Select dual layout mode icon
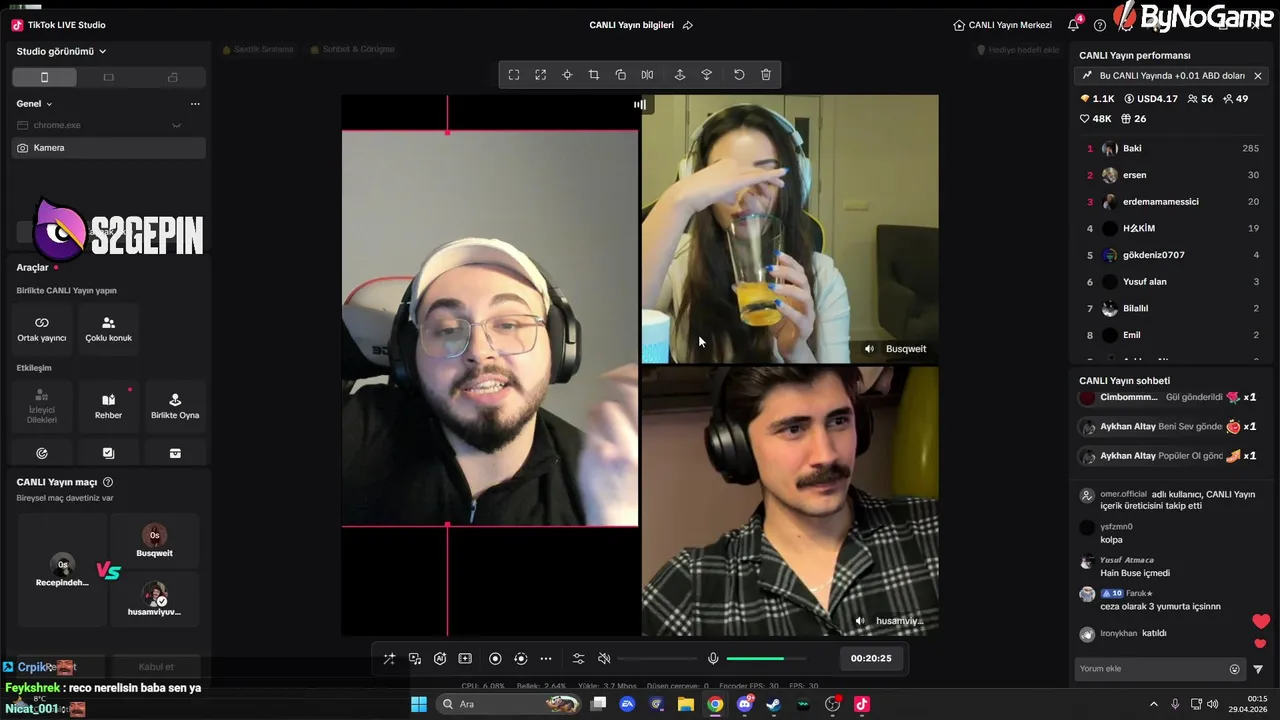 pyautogui.click(x=173, y=77)
